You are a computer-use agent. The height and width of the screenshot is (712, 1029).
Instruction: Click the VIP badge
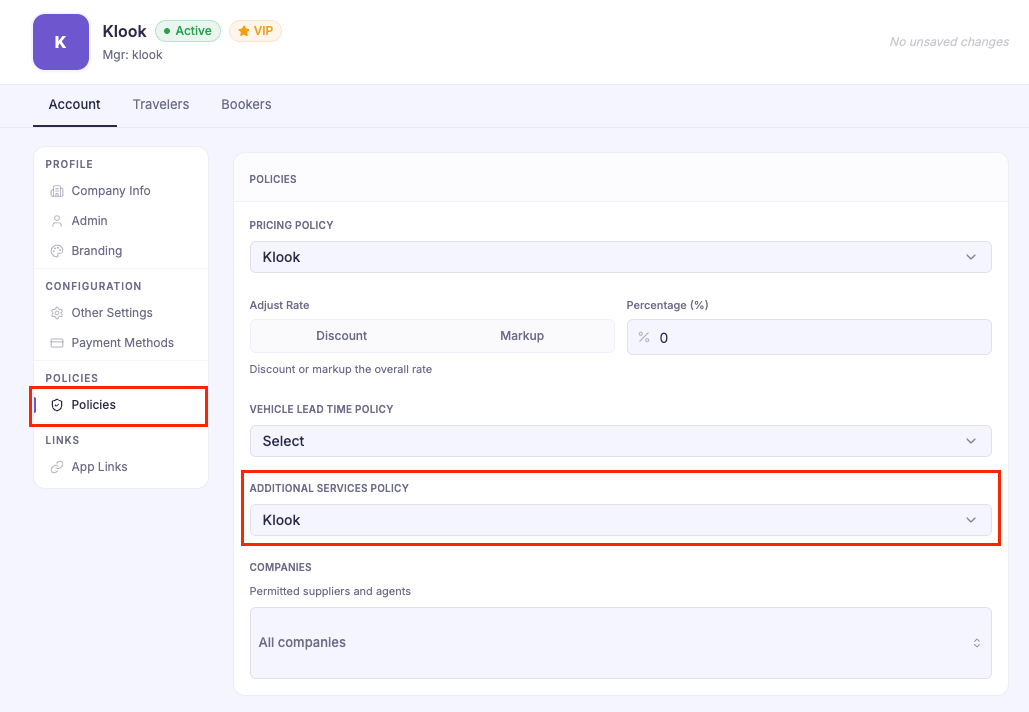coord(255,31)
